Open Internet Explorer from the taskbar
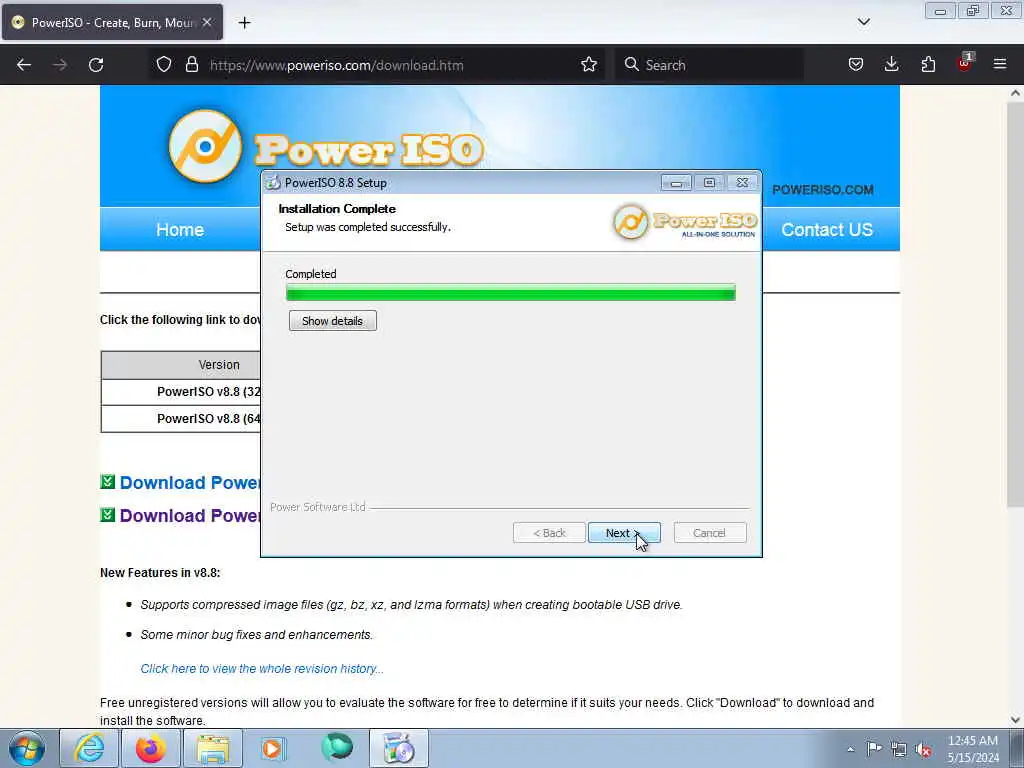The width and height of the screenshot is (1024, 768). click(89, 748)
